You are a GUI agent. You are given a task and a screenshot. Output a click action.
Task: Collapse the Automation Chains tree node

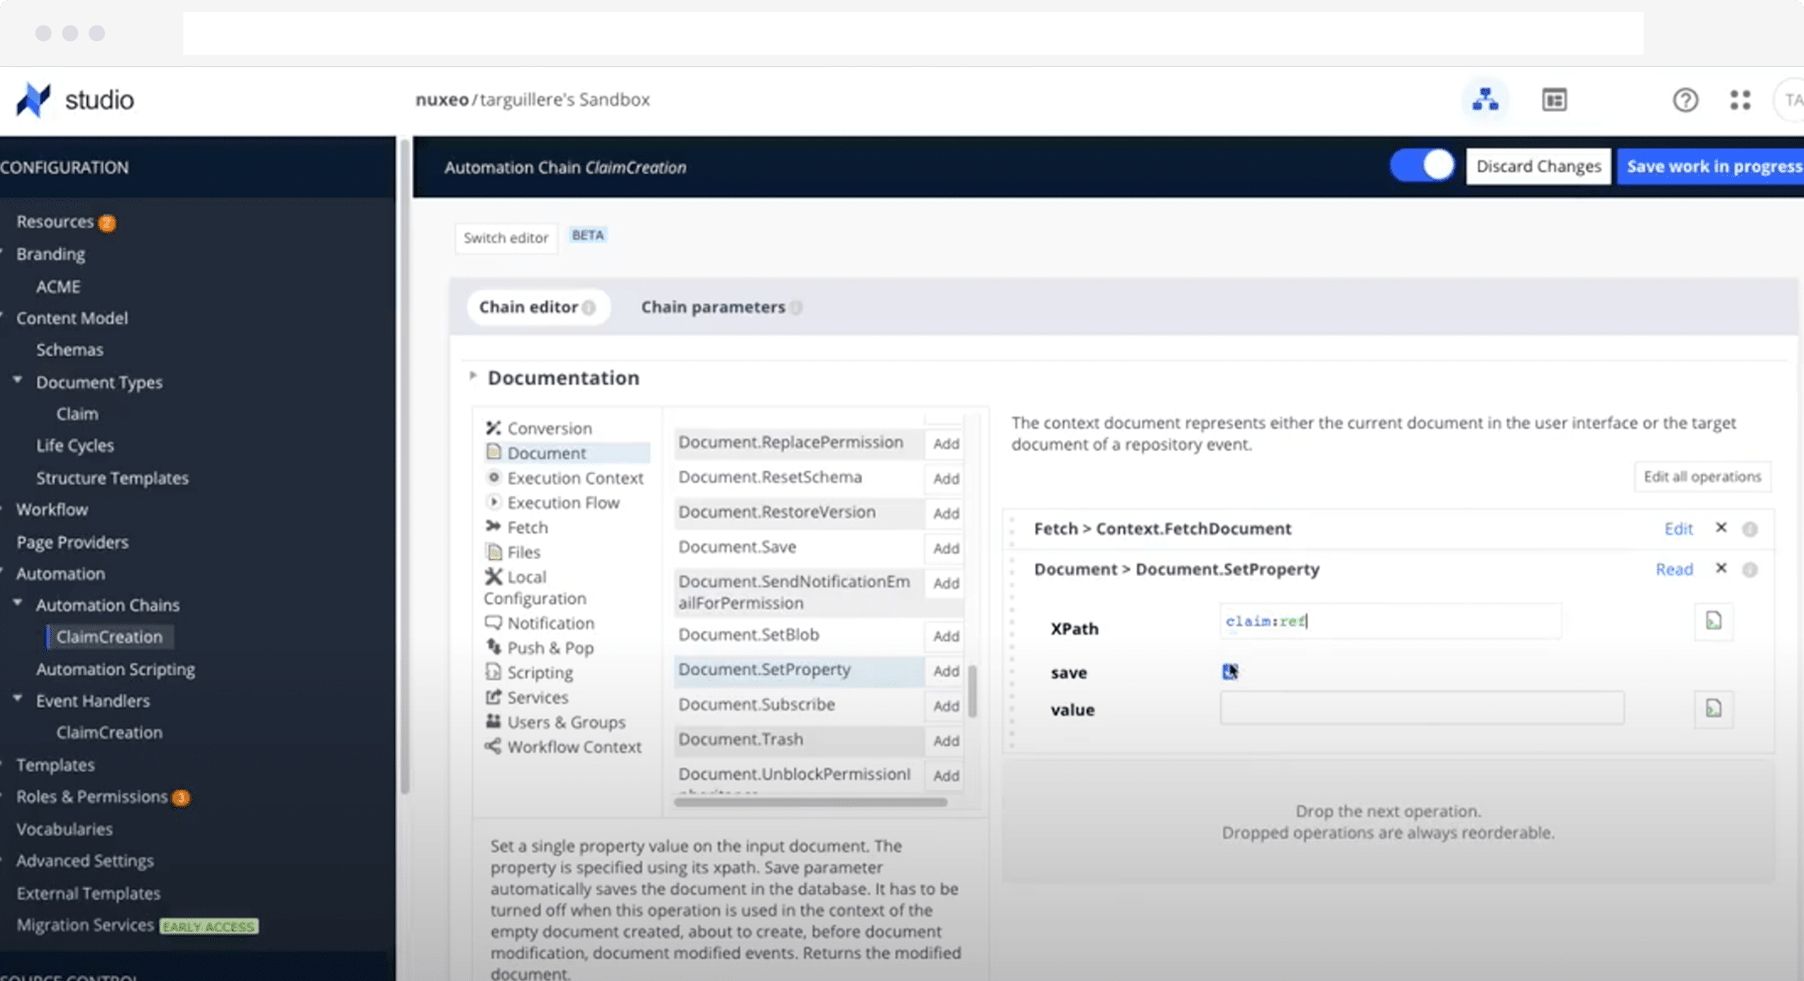[x=17, y=603]
